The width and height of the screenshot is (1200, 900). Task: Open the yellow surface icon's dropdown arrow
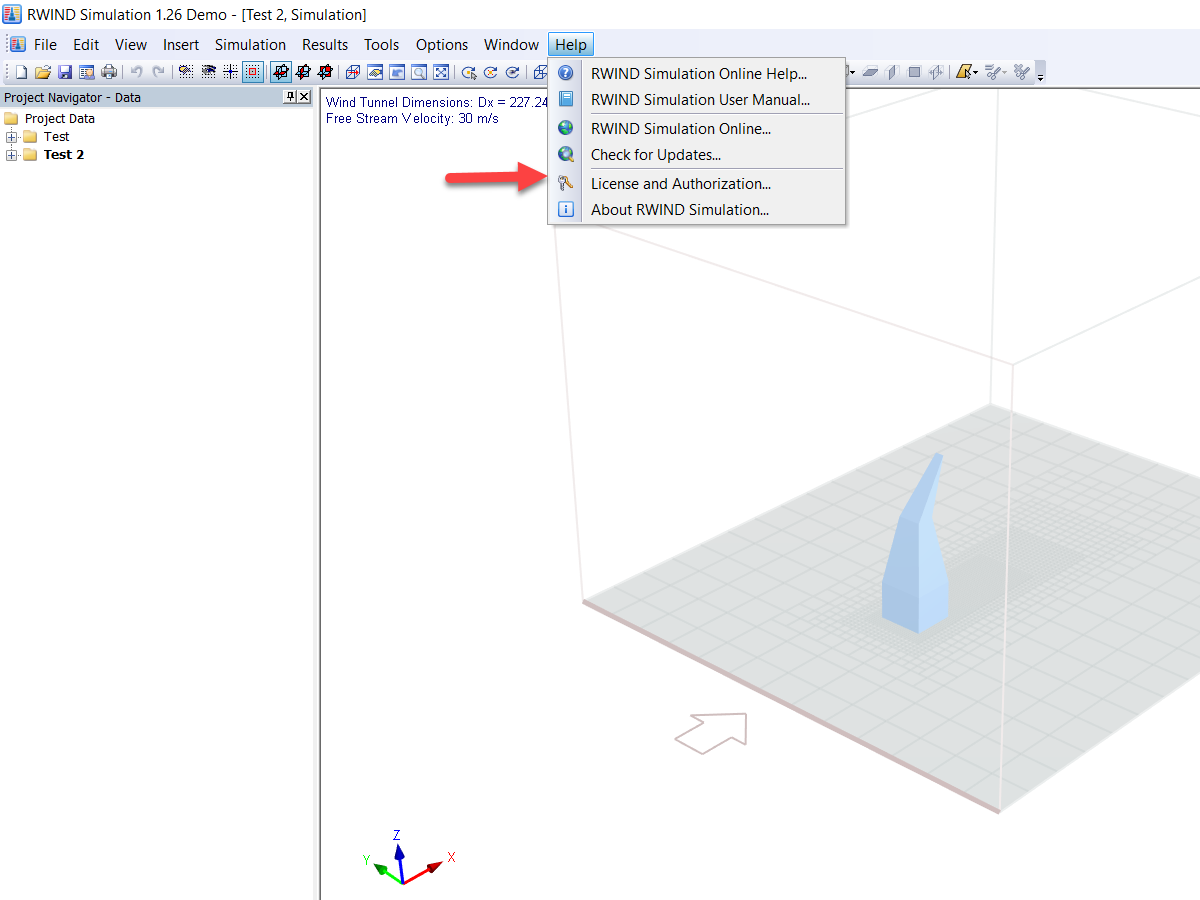(x=975, y=73)
